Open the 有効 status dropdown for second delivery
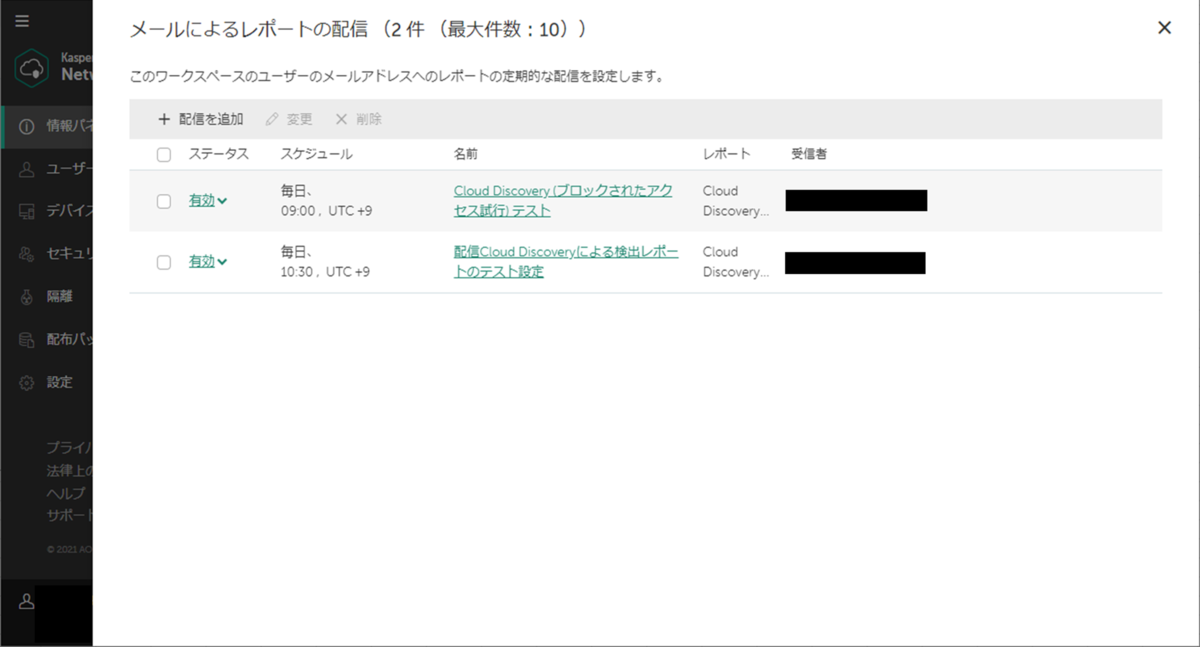 click(x=207, y=261)
